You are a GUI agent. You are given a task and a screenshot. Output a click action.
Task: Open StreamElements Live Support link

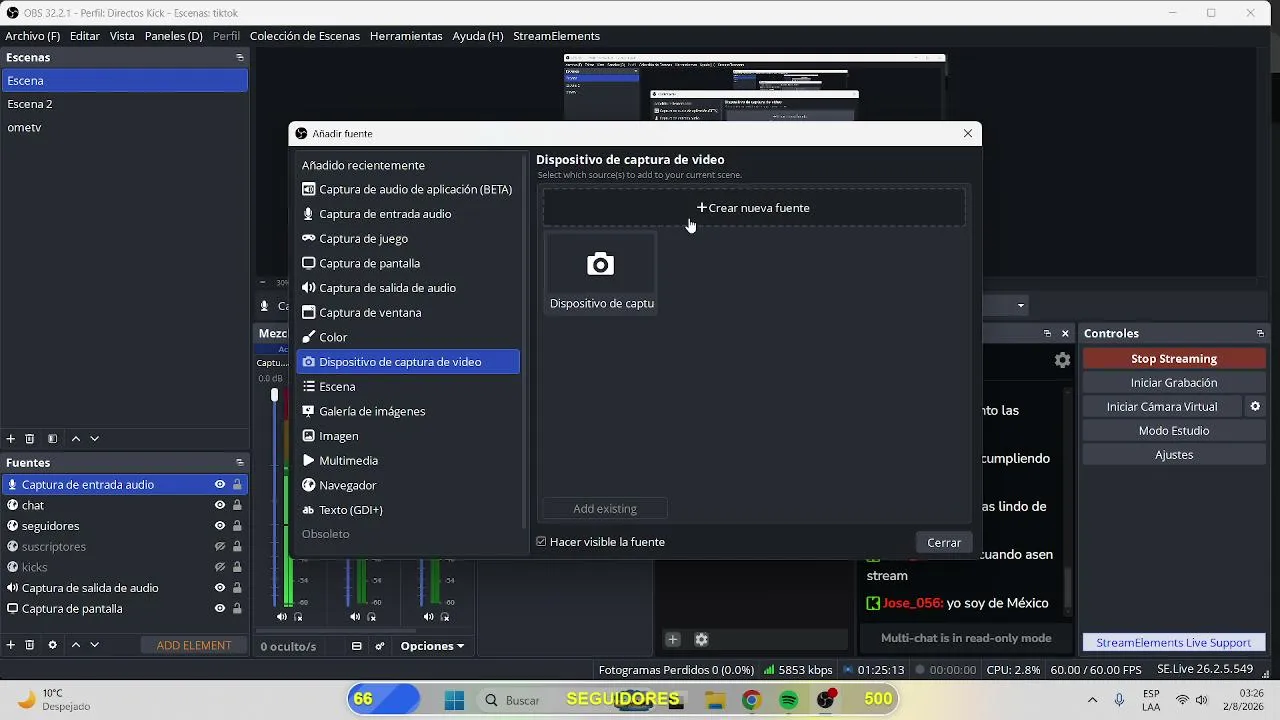[x=1174, y=643]
